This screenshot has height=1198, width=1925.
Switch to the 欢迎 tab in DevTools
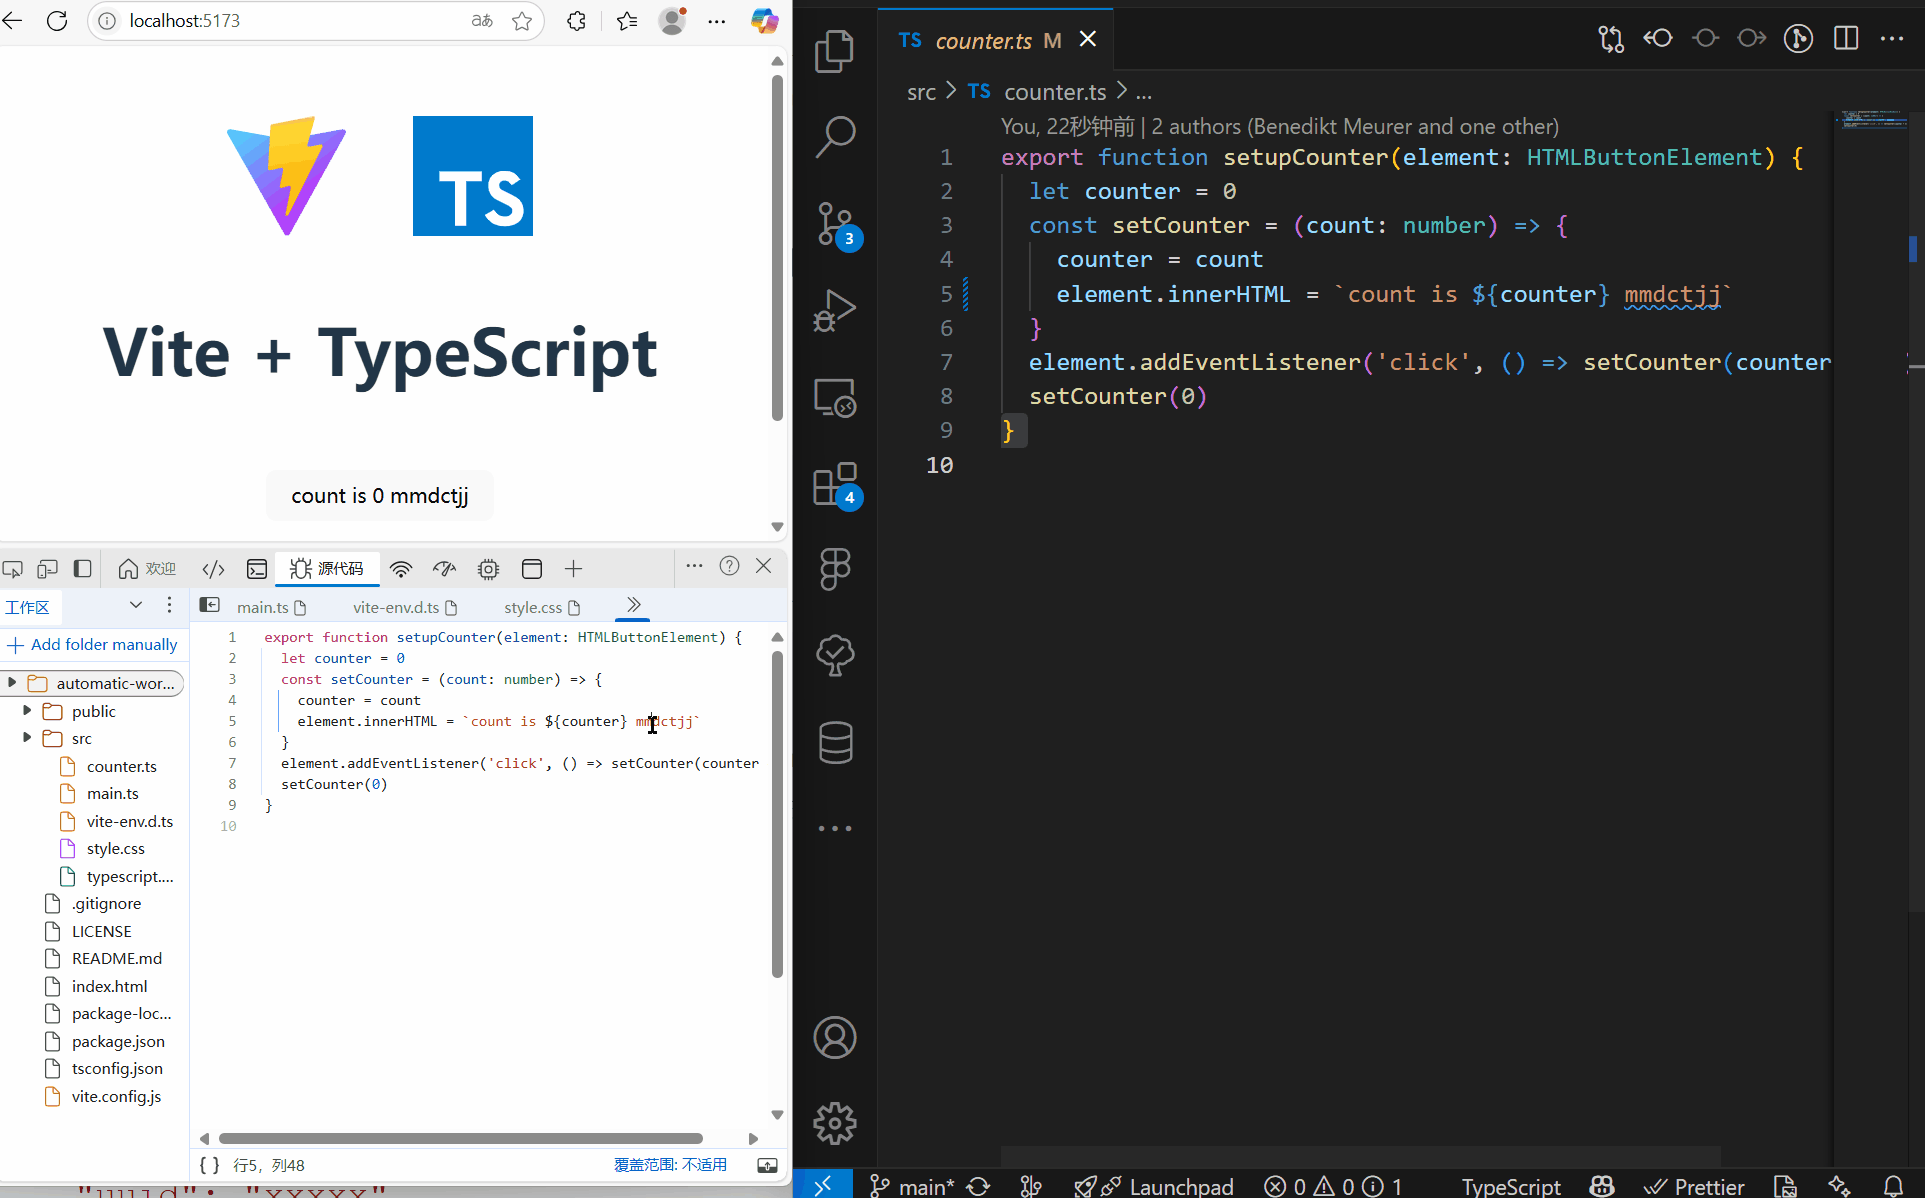(x=147, y=569)
